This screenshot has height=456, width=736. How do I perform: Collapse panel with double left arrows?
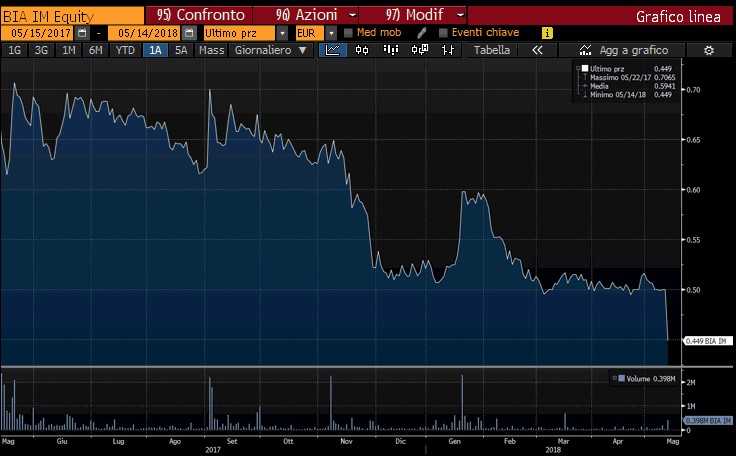pos(537,50)
